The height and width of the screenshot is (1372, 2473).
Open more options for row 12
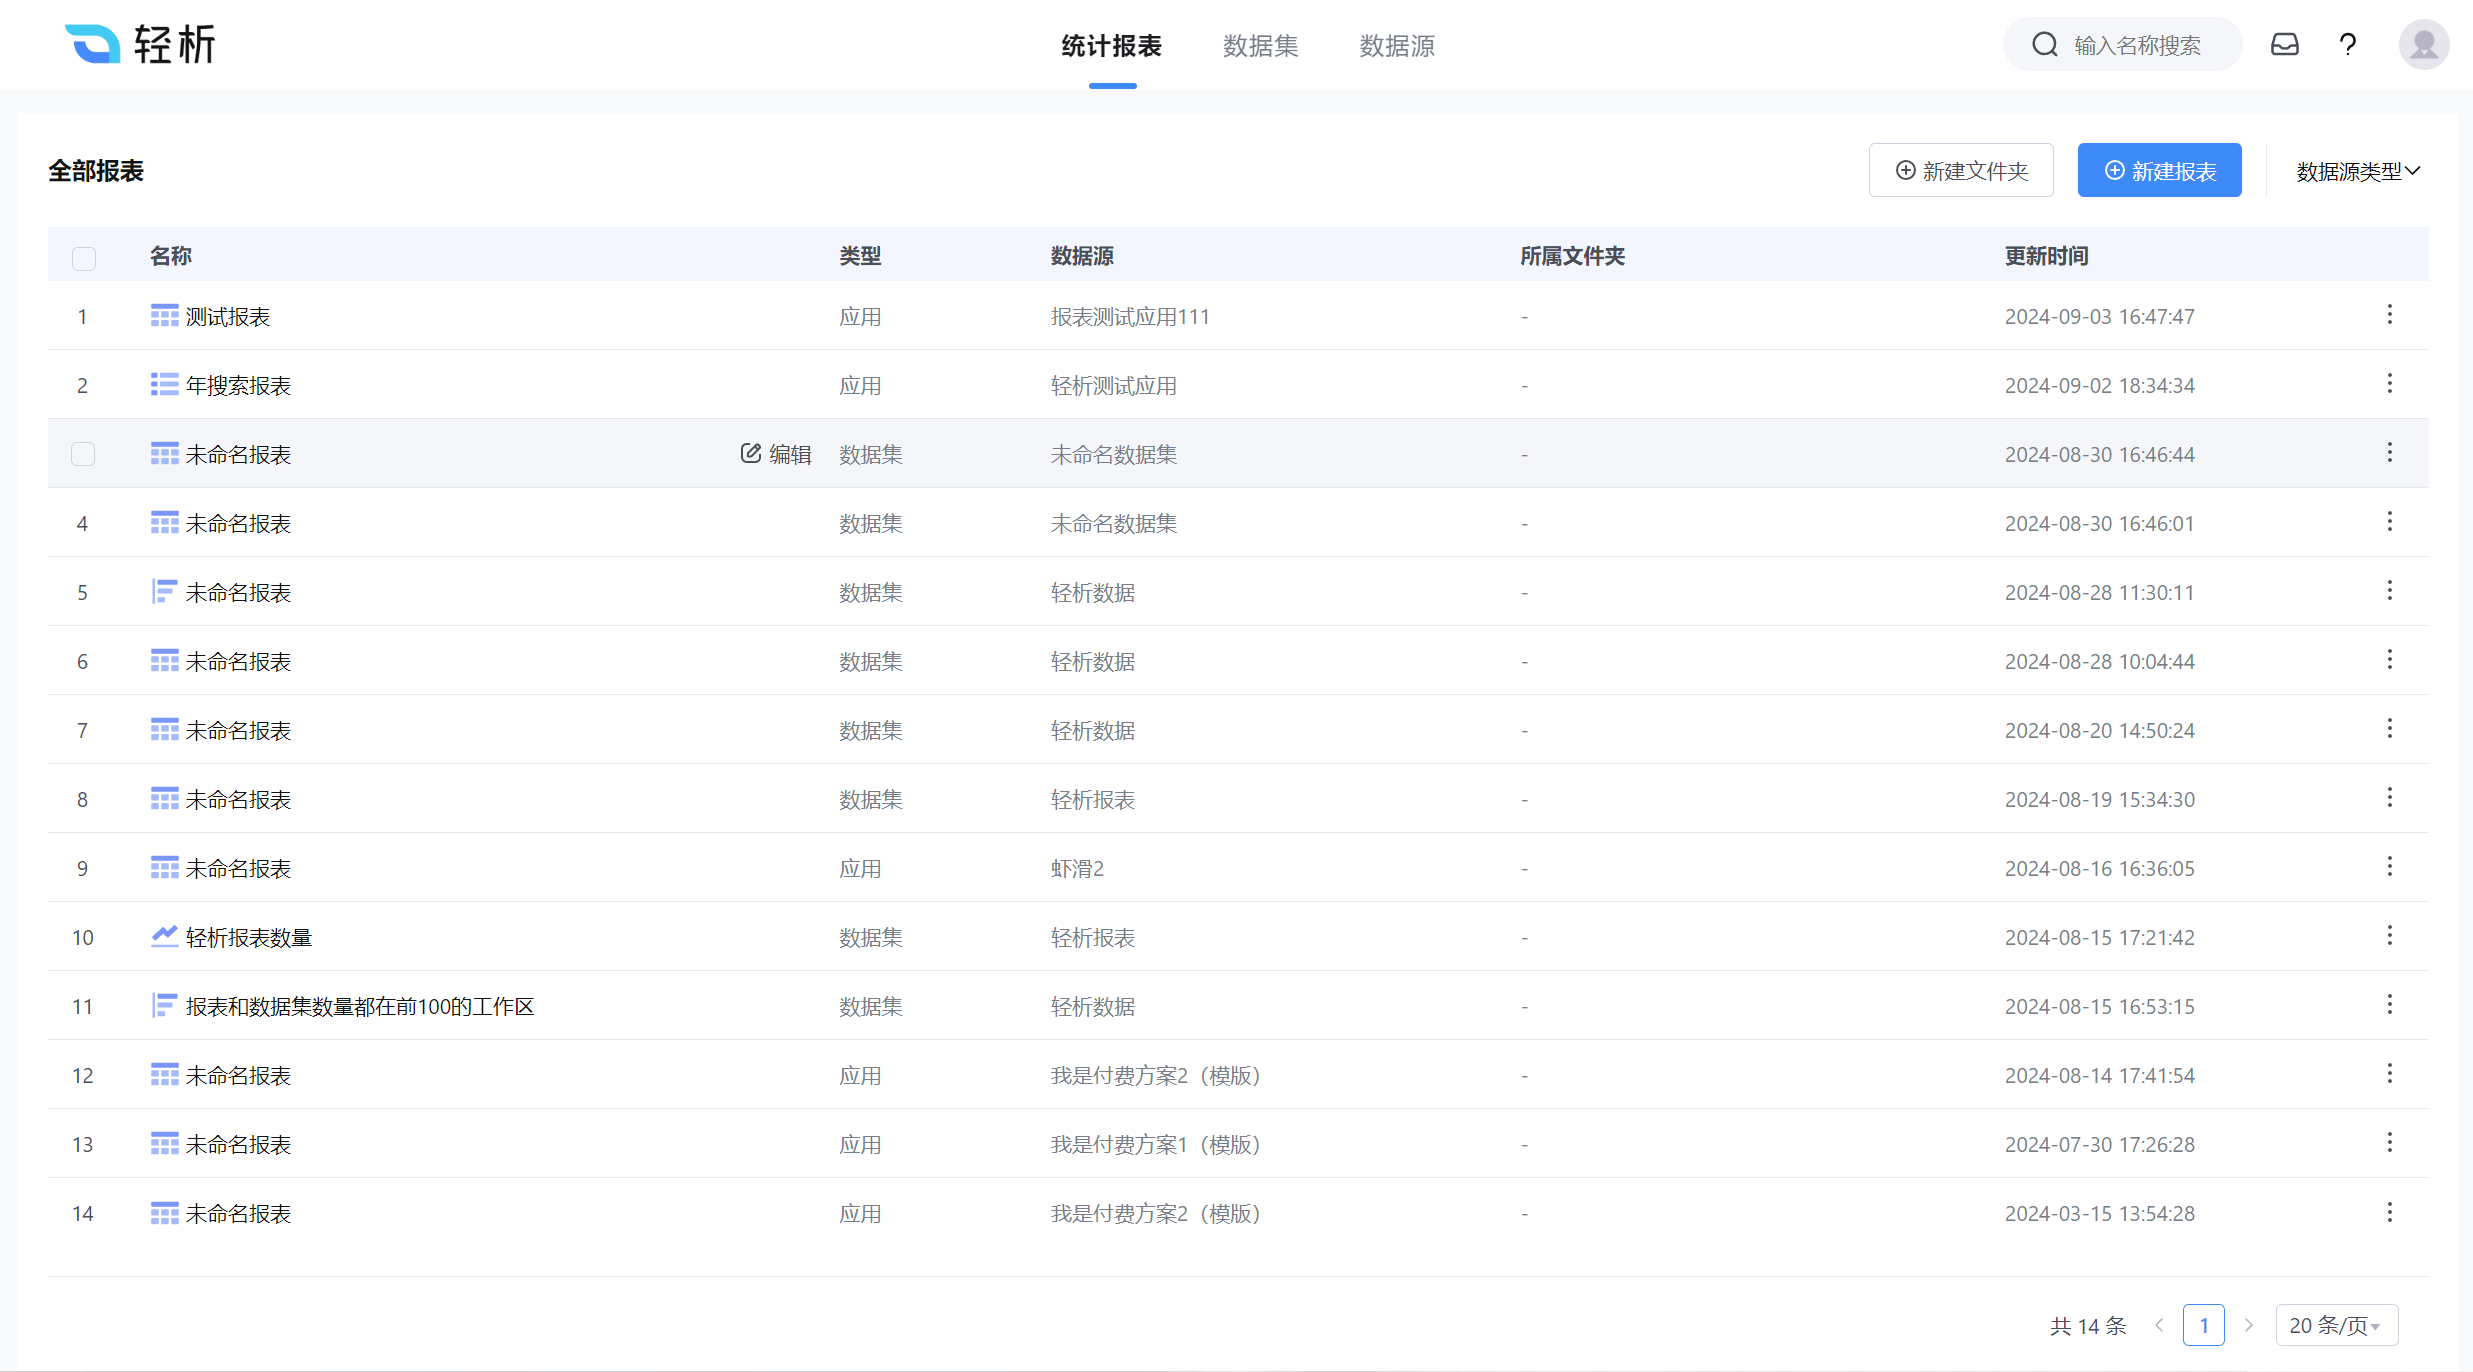pyautogui.click(x=2390, y=1074)
